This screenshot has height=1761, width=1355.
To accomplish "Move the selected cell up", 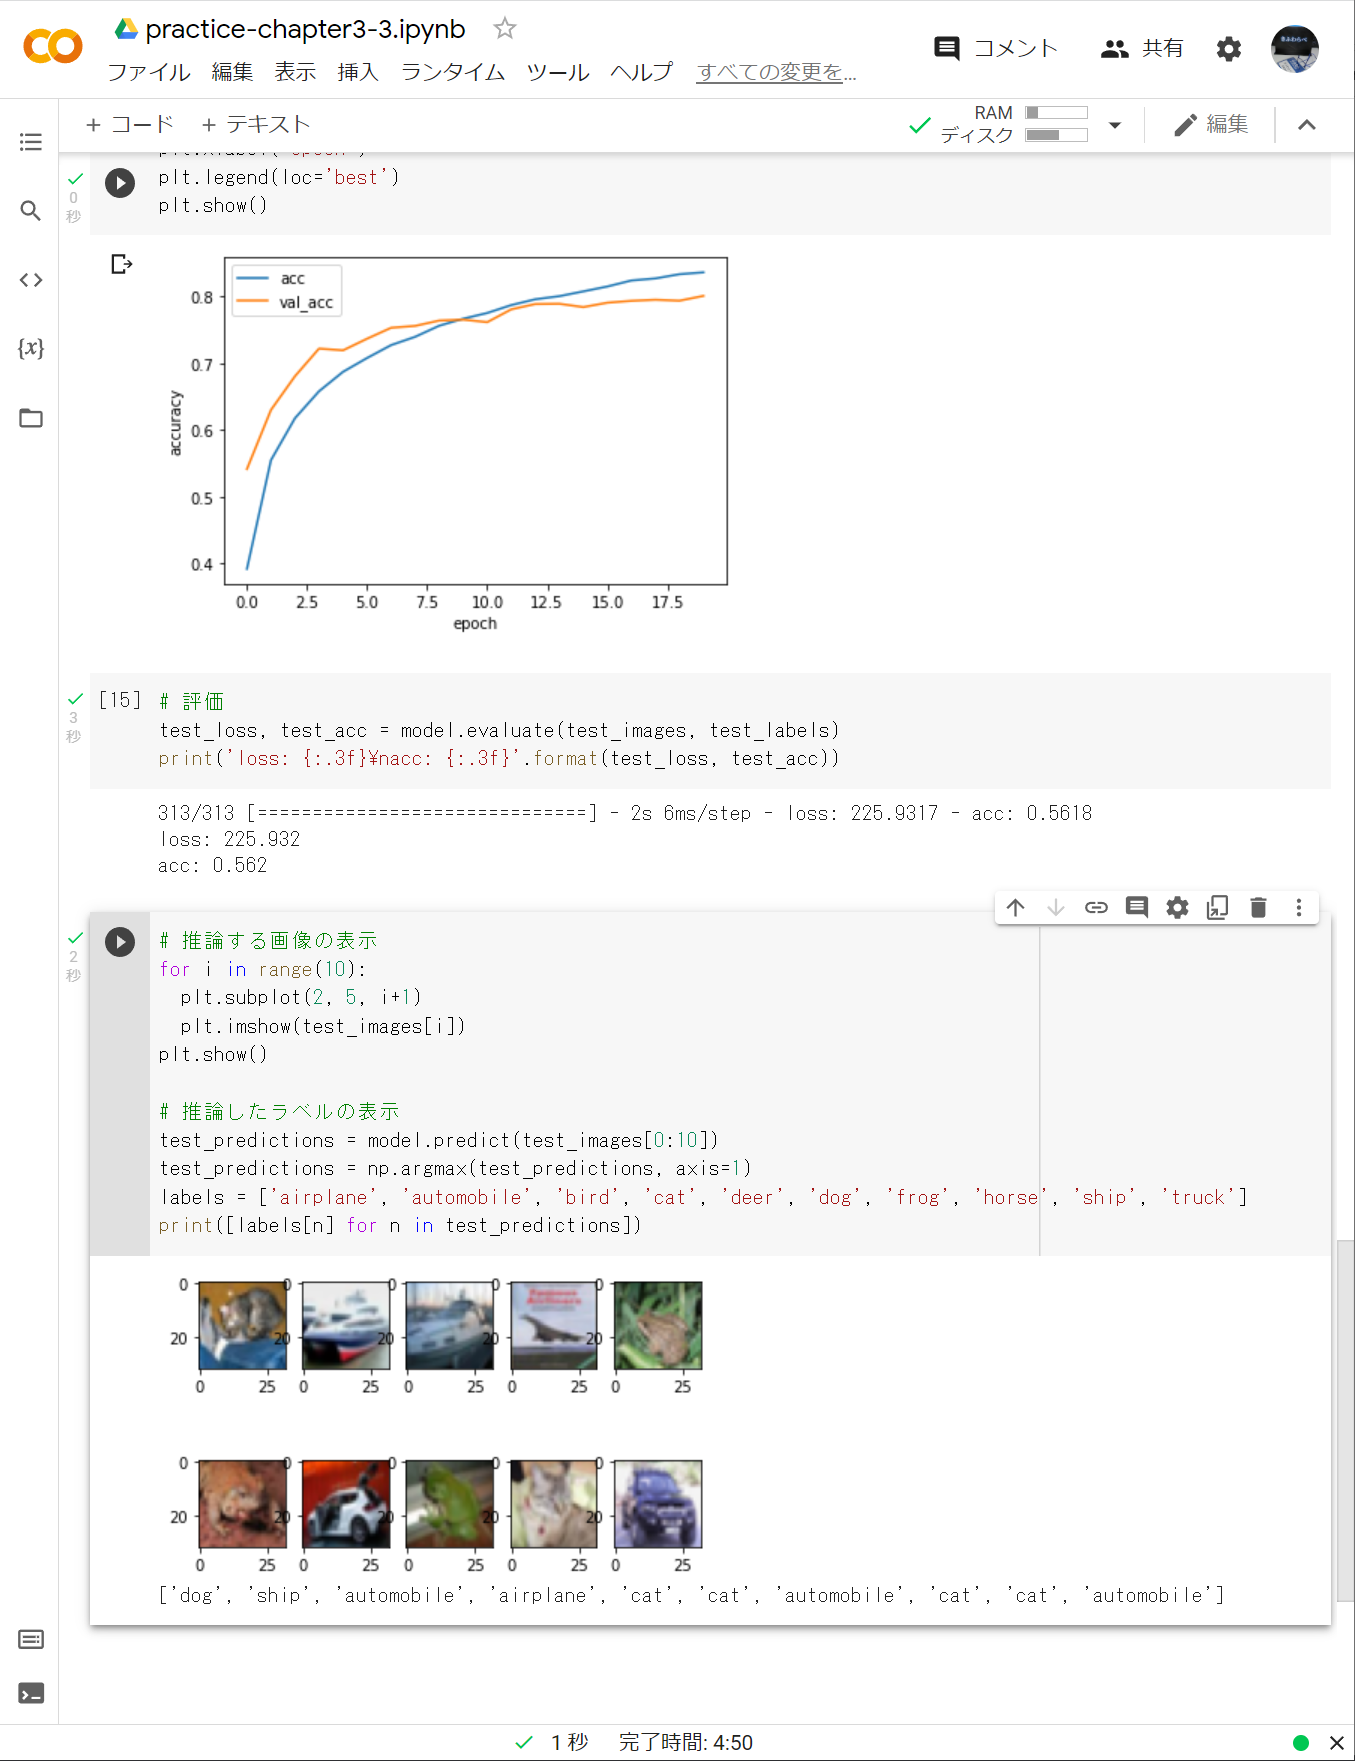I will point(1016,907).
